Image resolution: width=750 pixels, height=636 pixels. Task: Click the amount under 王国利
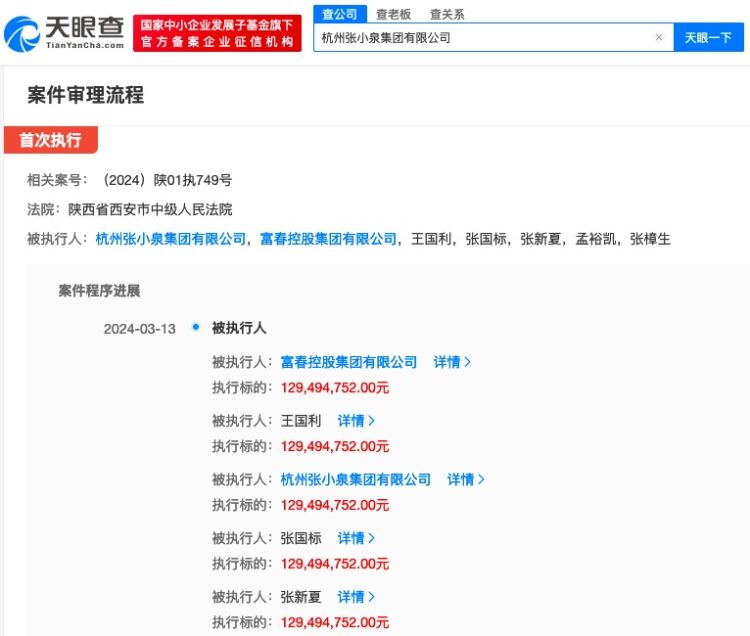tap(335, 446)
